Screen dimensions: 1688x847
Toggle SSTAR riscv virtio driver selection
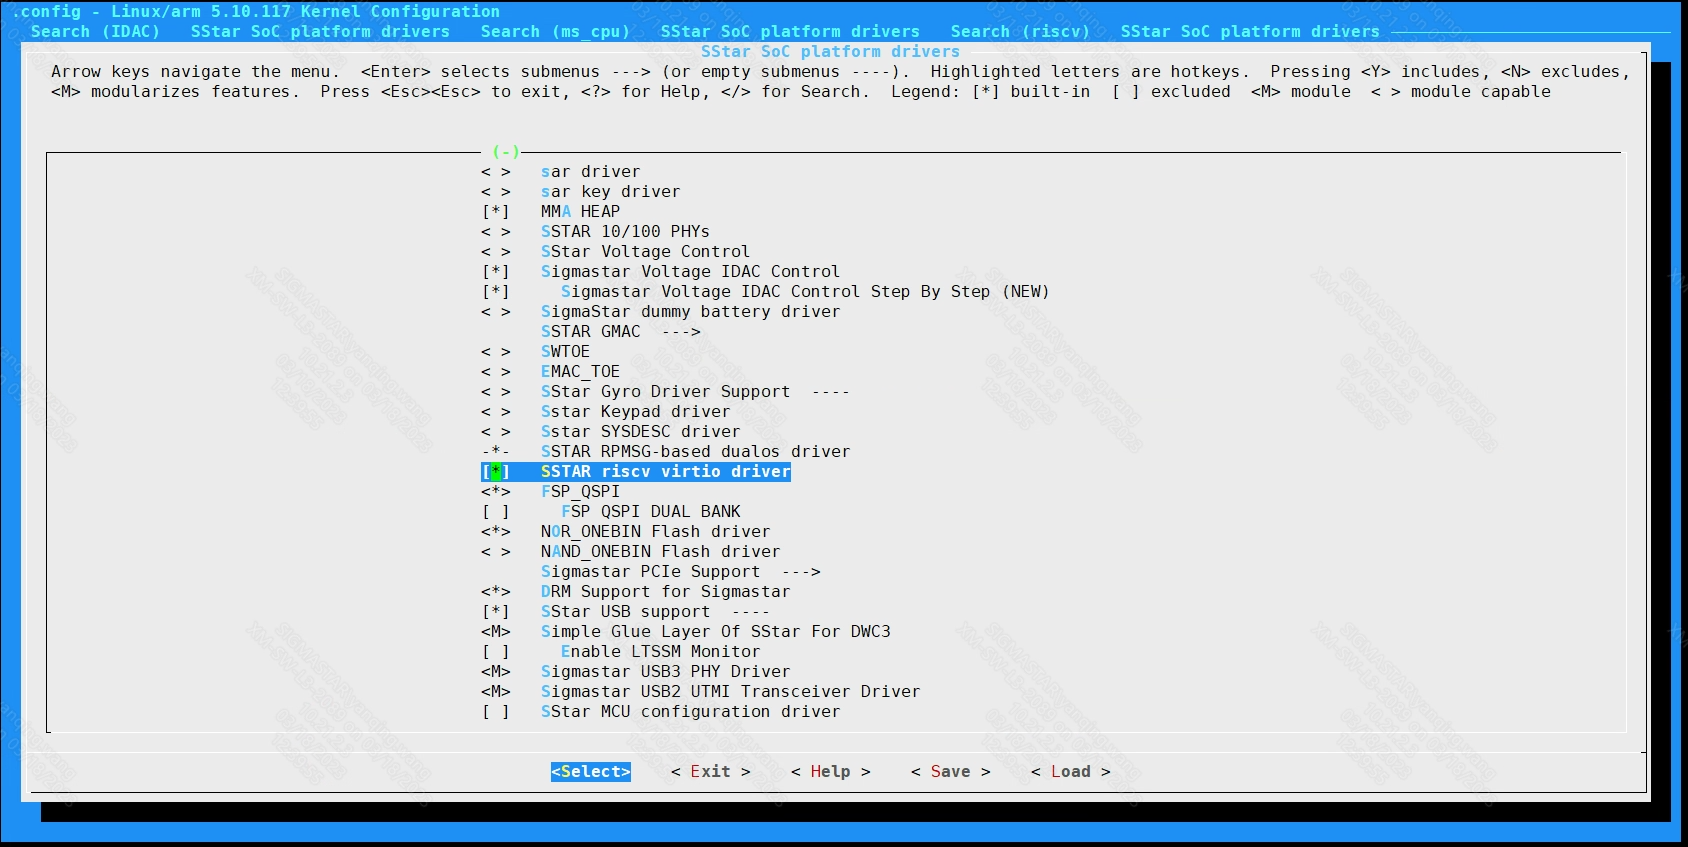(496, 472)
